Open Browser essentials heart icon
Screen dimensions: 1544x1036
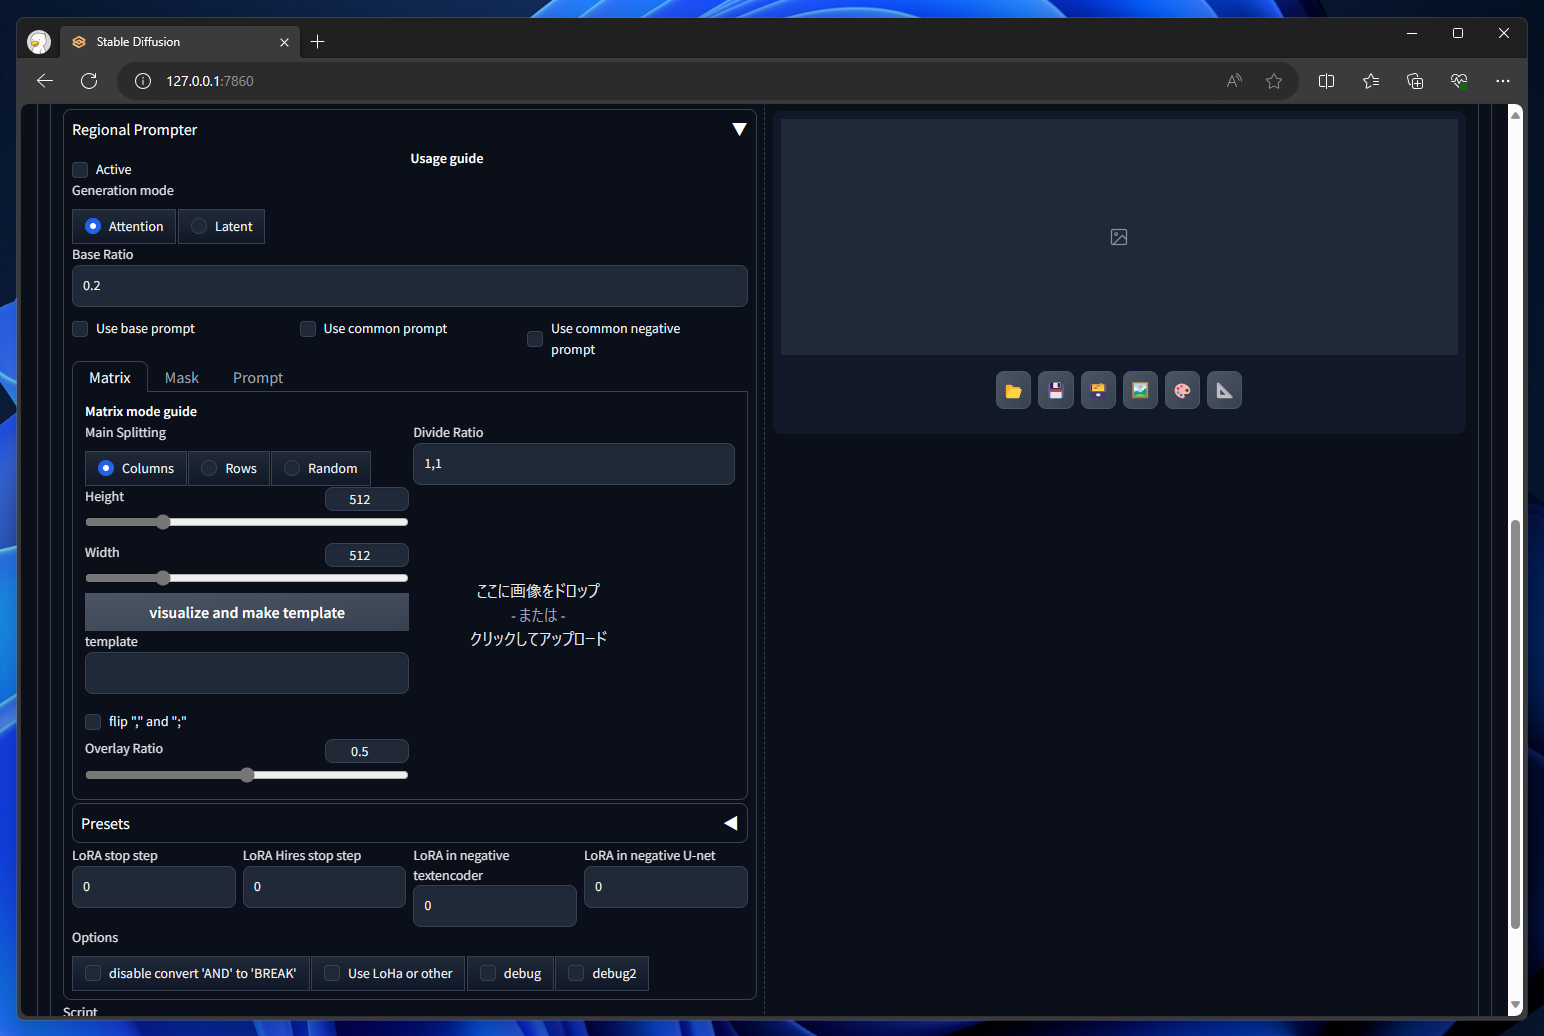tap(1459, 81)
